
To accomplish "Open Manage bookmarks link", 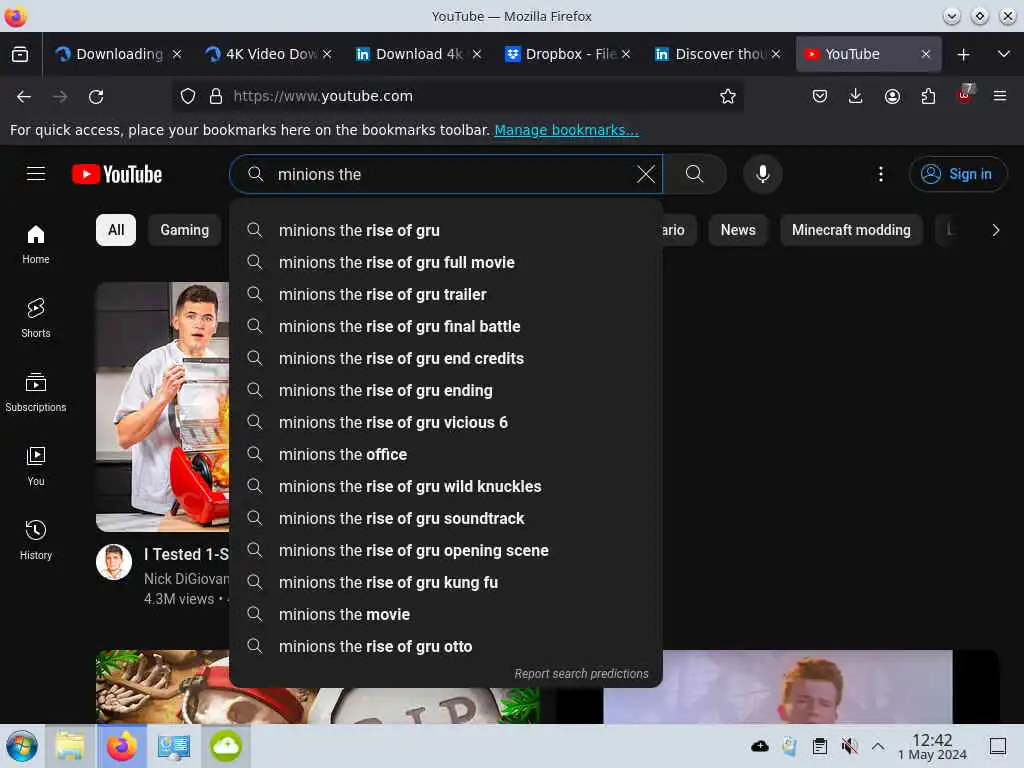I will tap(566, 130).
